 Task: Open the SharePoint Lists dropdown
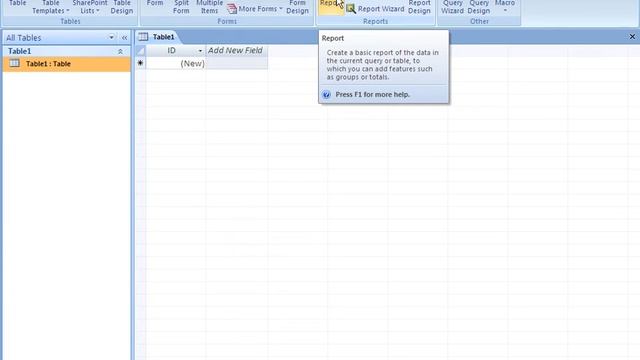90,7
